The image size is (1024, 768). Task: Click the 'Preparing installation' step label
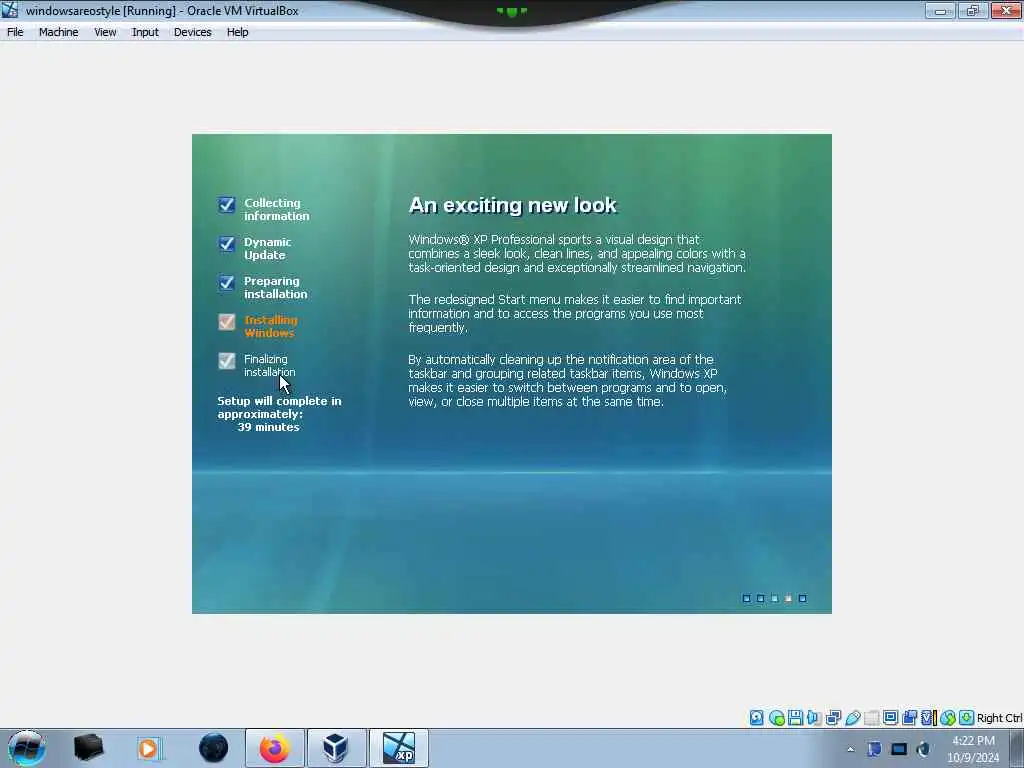[x=275, y=288]
